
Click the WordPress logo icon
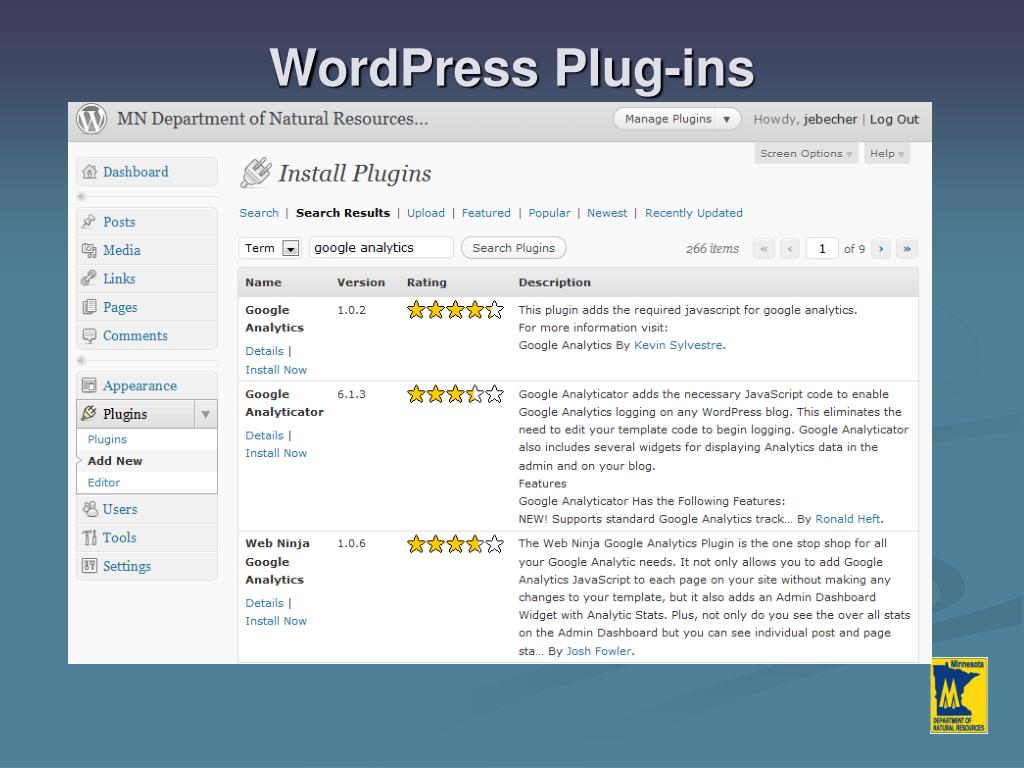pos(91,120)
